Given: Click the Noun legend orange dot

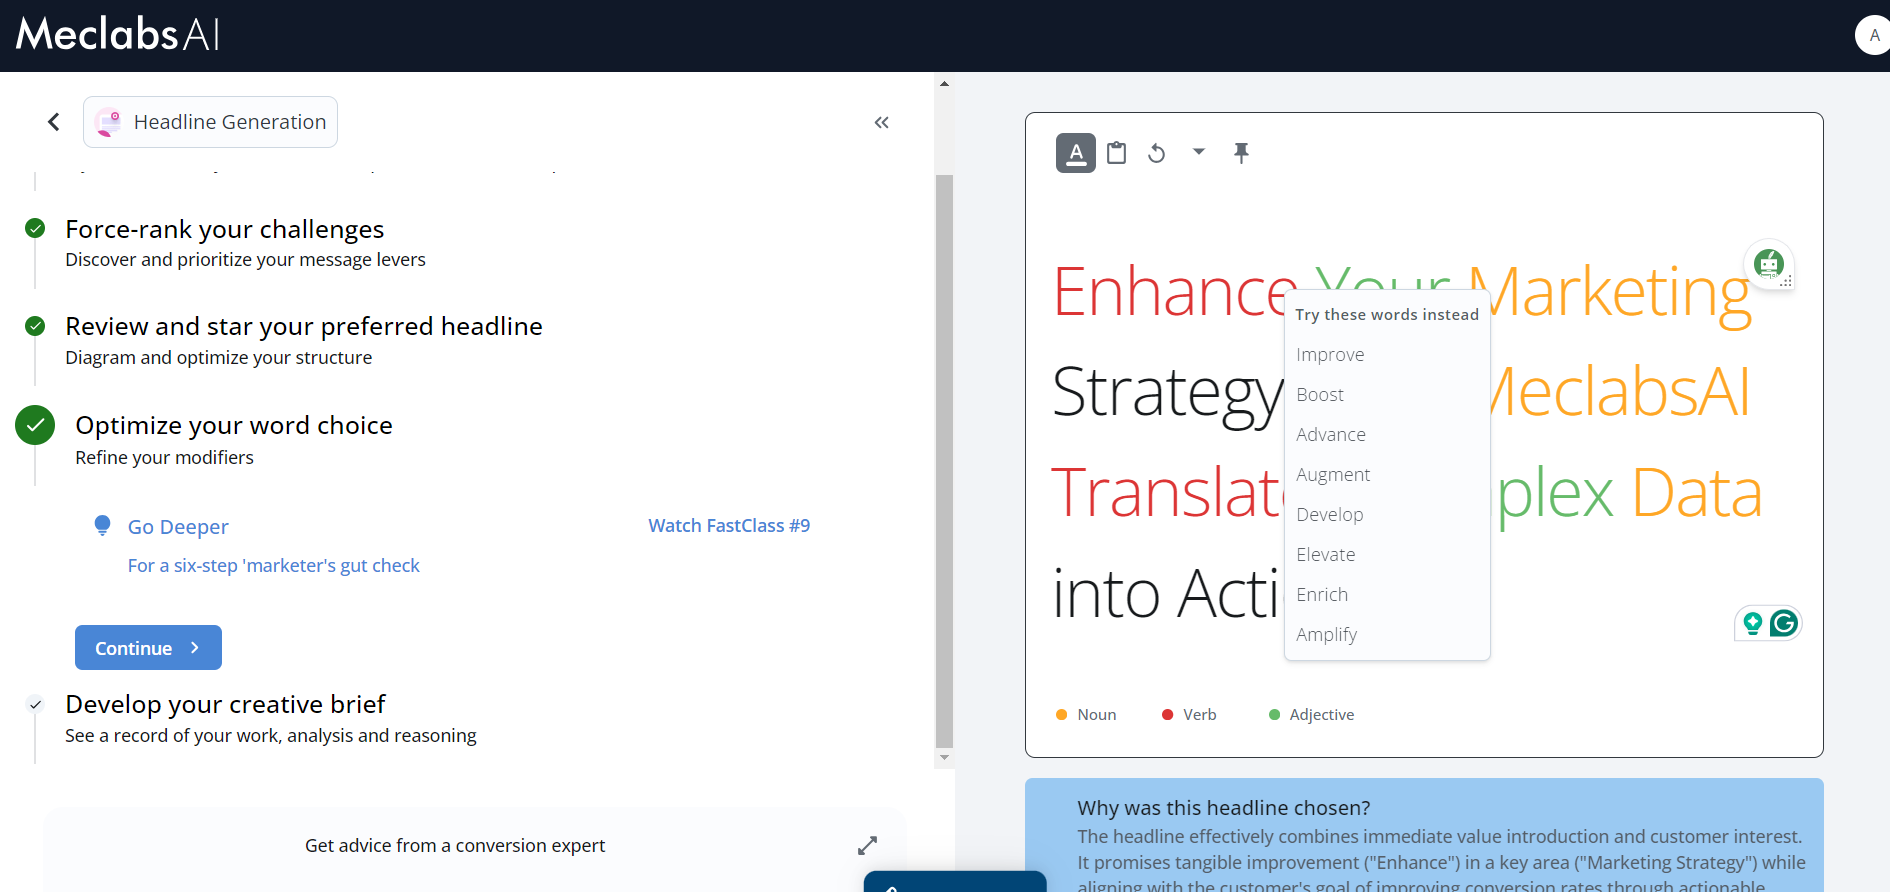Looking at the screenshot, I should click(x=1062, y=715).
